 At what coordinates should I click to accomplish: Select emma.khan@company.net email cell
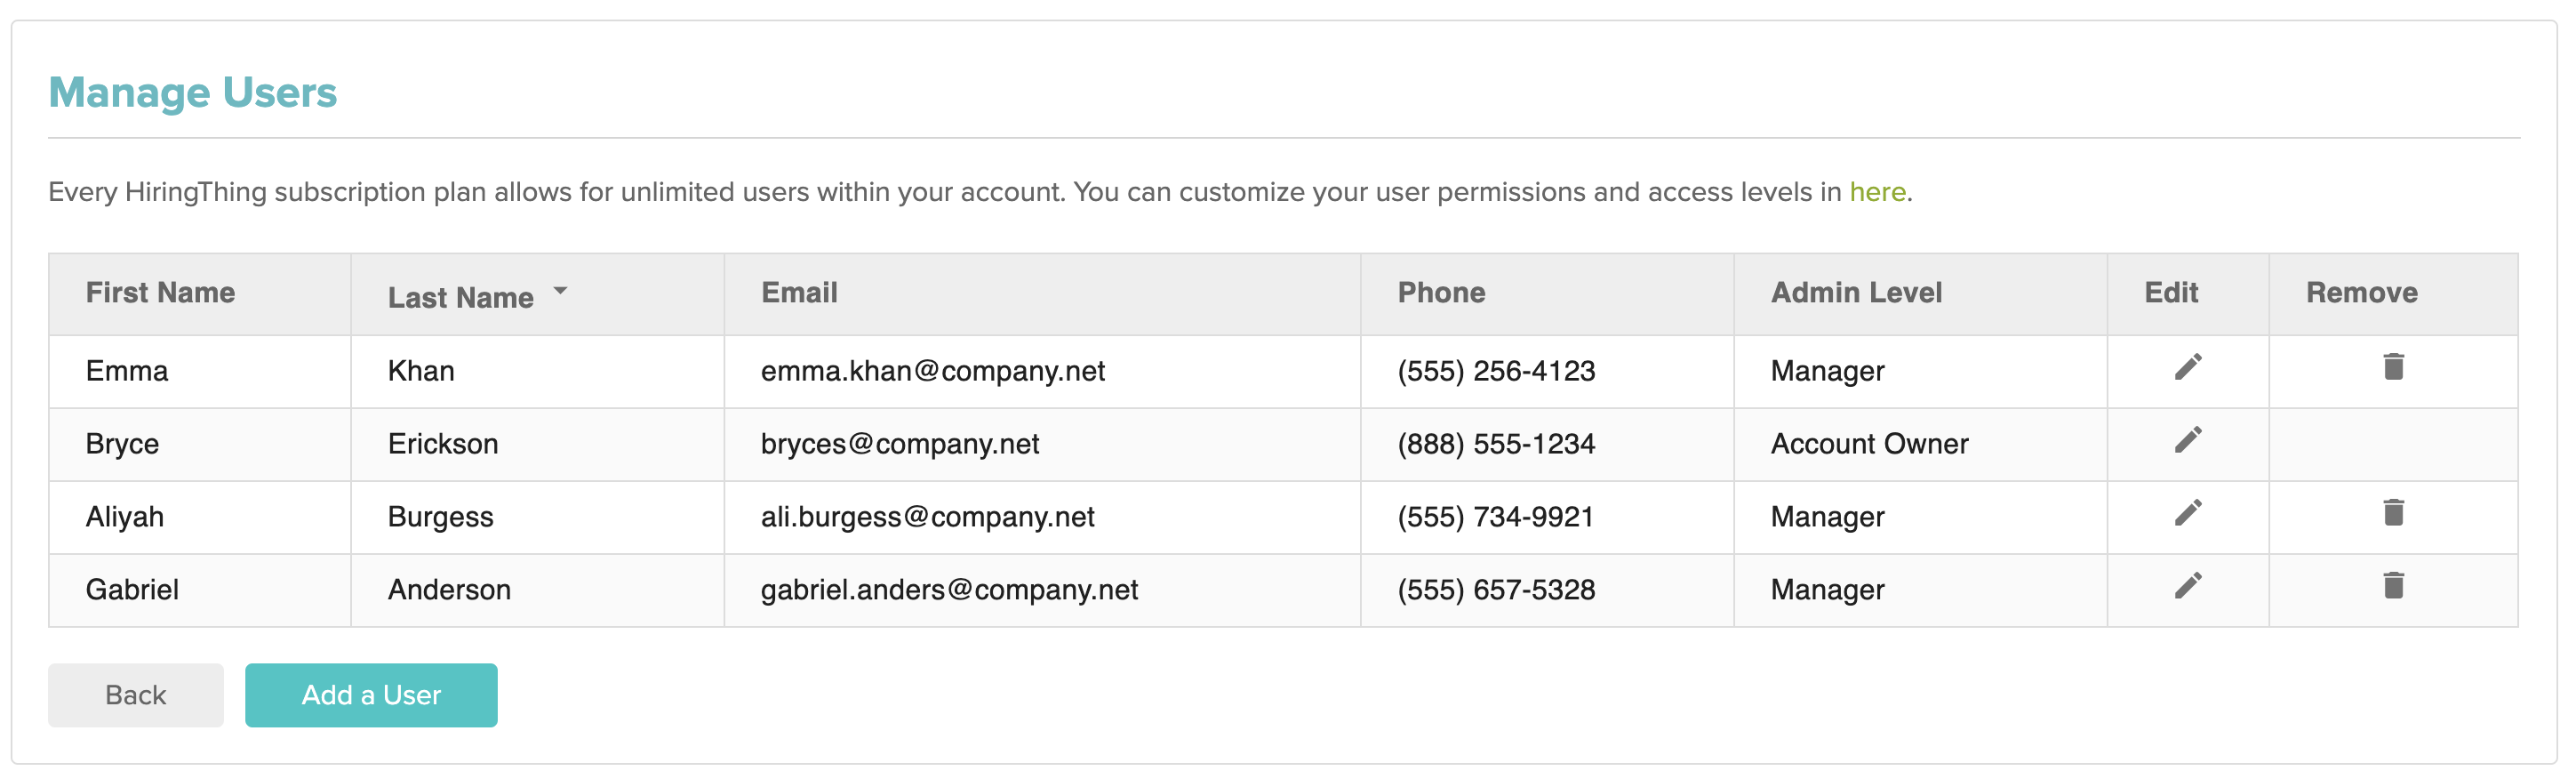[x=932, y=371]
